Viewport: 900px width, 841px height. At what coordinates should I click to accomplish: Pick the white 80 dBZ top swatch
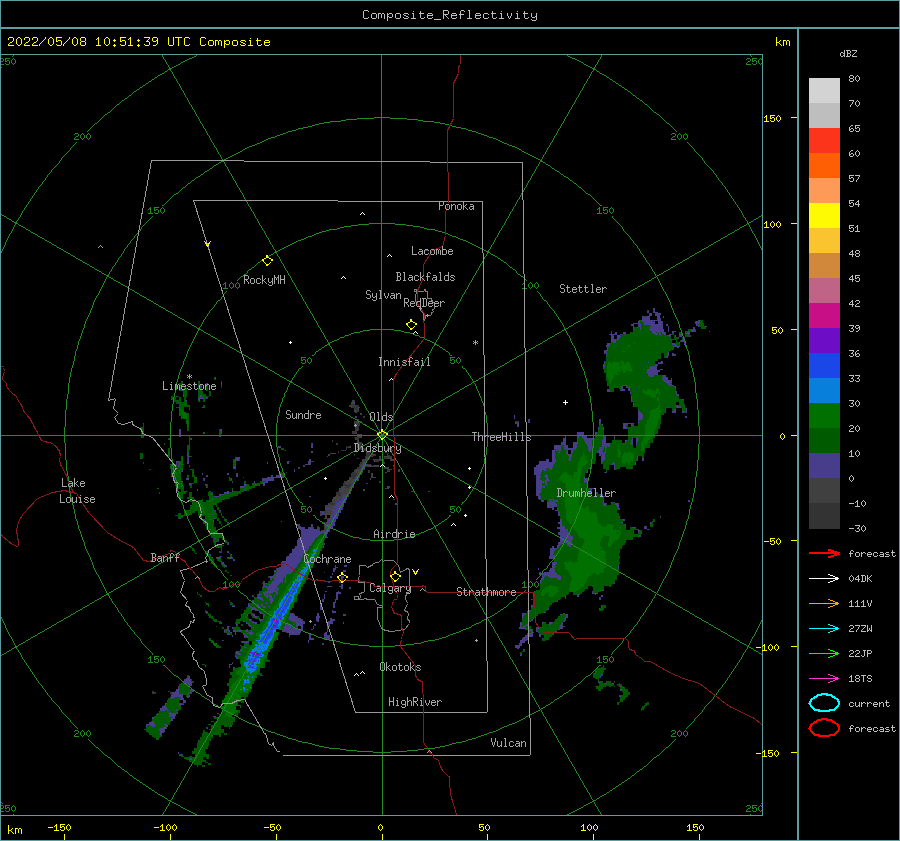click(x=824, y=91)
